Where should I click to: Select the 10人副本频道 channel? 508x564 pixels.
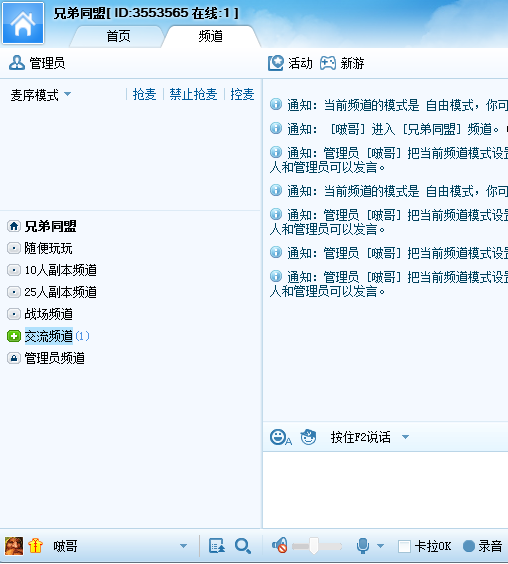pyautogui.click(x=60, y=270)
